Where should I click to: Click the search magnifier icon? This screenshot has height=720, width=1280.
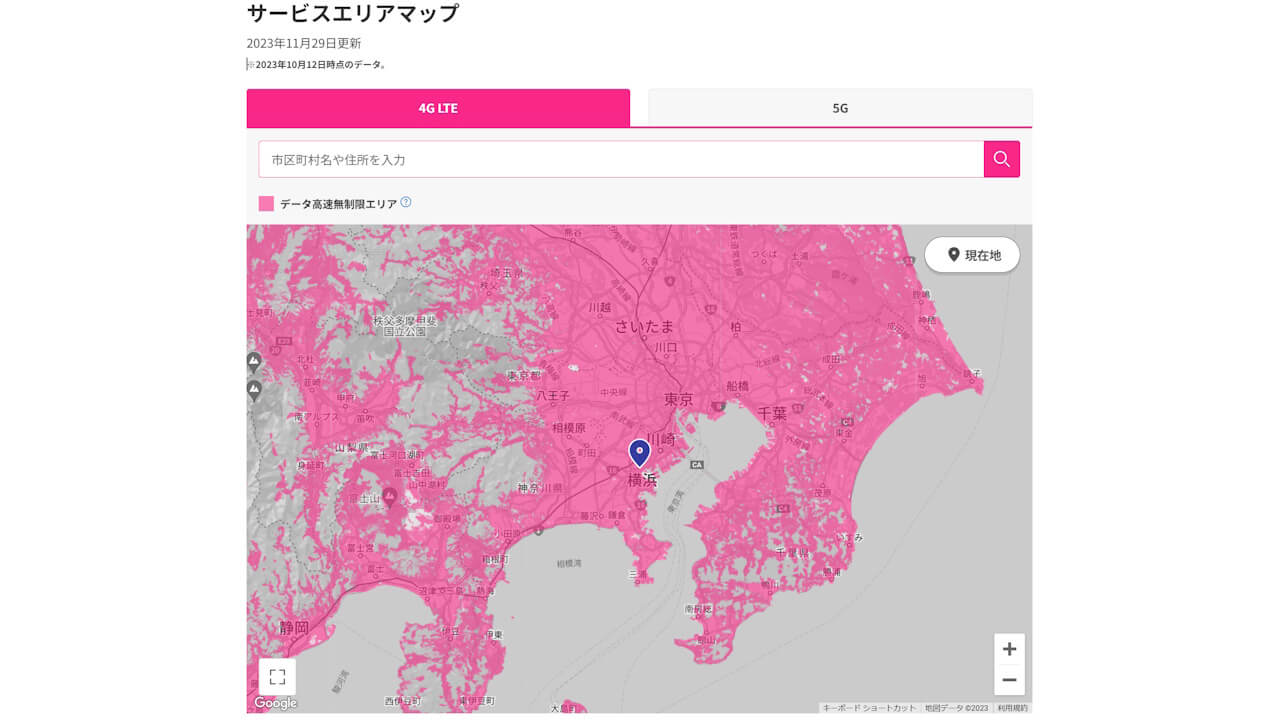pos(1001,158)
